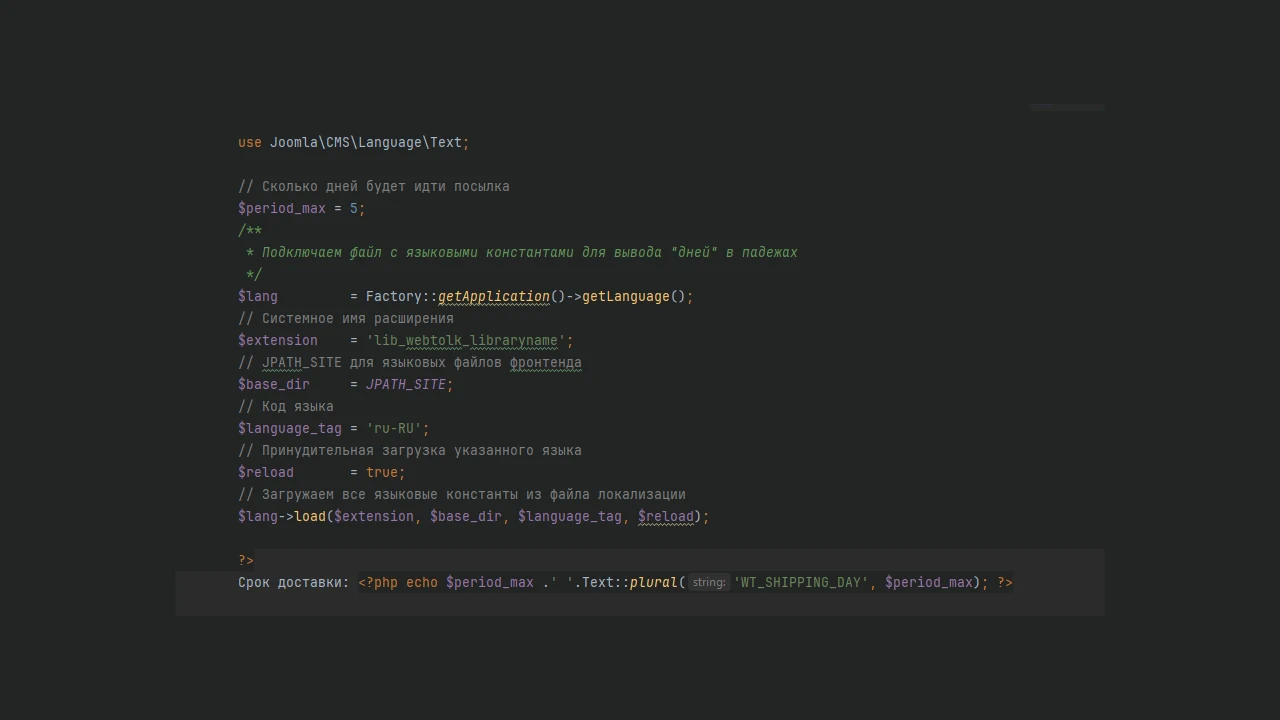
Task: Click the JPATH_SITE constant value
Action: click(405, 384)
